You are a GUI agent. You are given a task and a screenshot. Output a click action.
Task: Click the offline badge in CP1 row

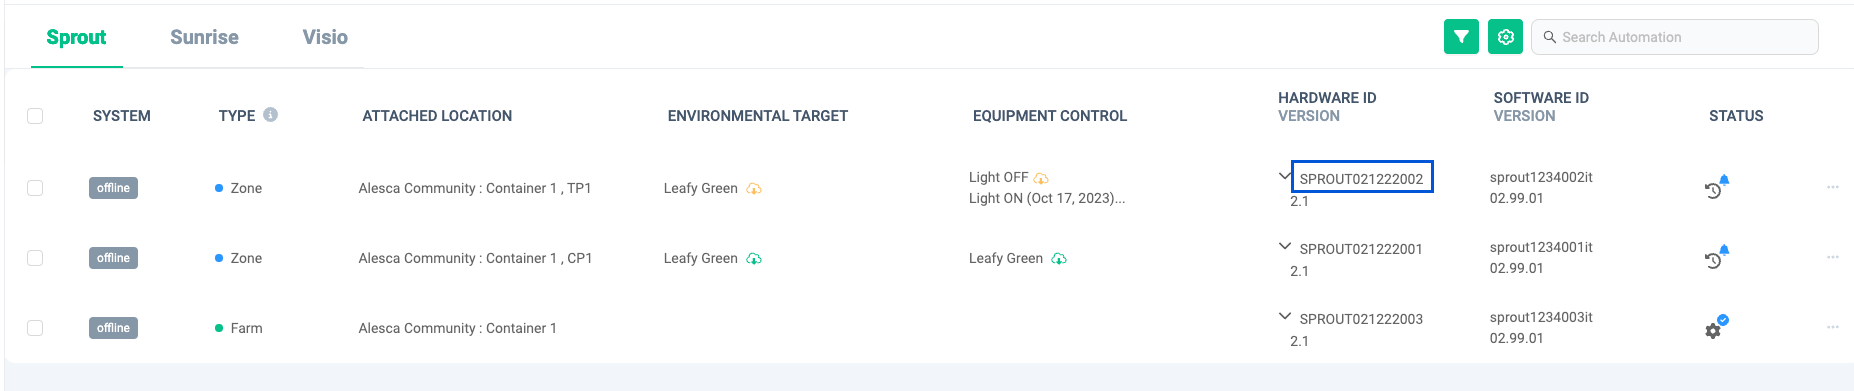(x=113, y=258)
